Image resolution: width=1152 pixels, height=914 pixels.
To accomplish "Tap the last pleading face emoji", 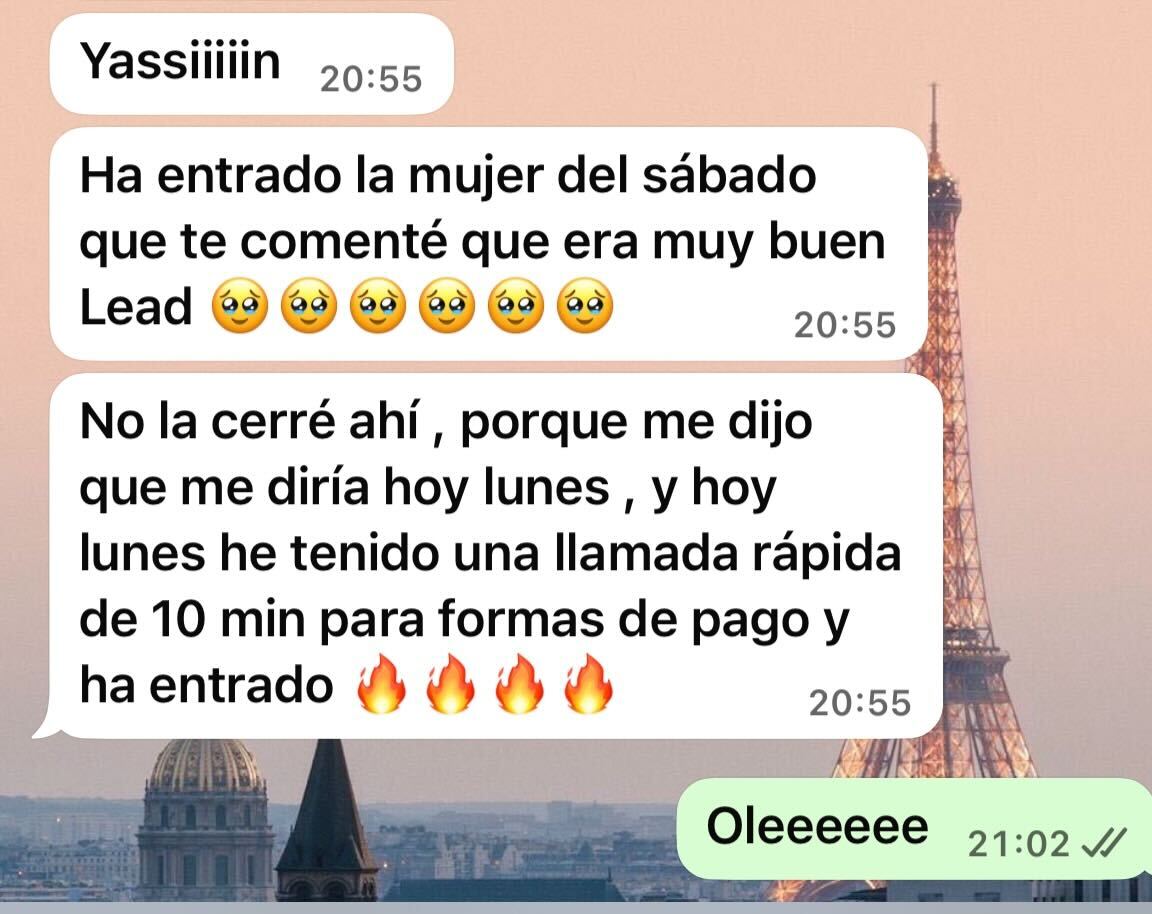I will tap(586, 306).
